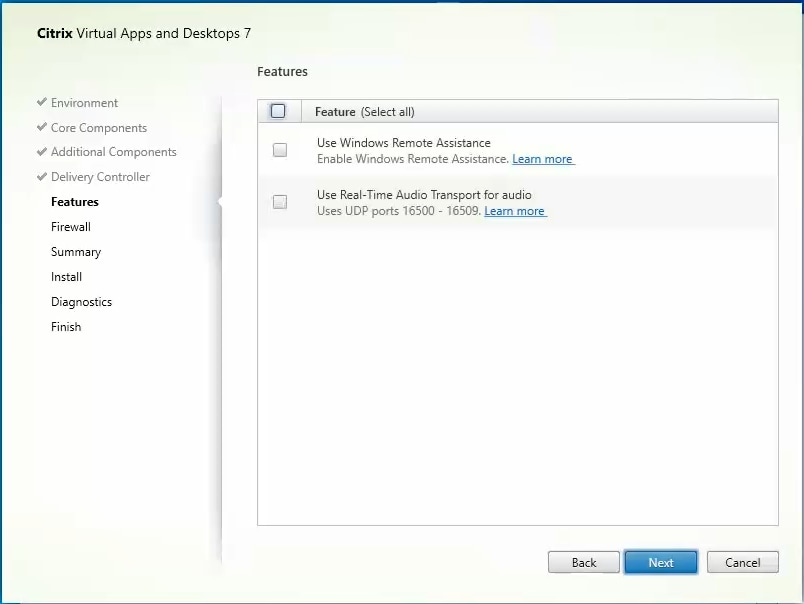The width and height of the screenshot is (804, 604).
Task: Select the Diagnostics step in the sidebar
Action: pyautogui.click(x=81, y=302)
